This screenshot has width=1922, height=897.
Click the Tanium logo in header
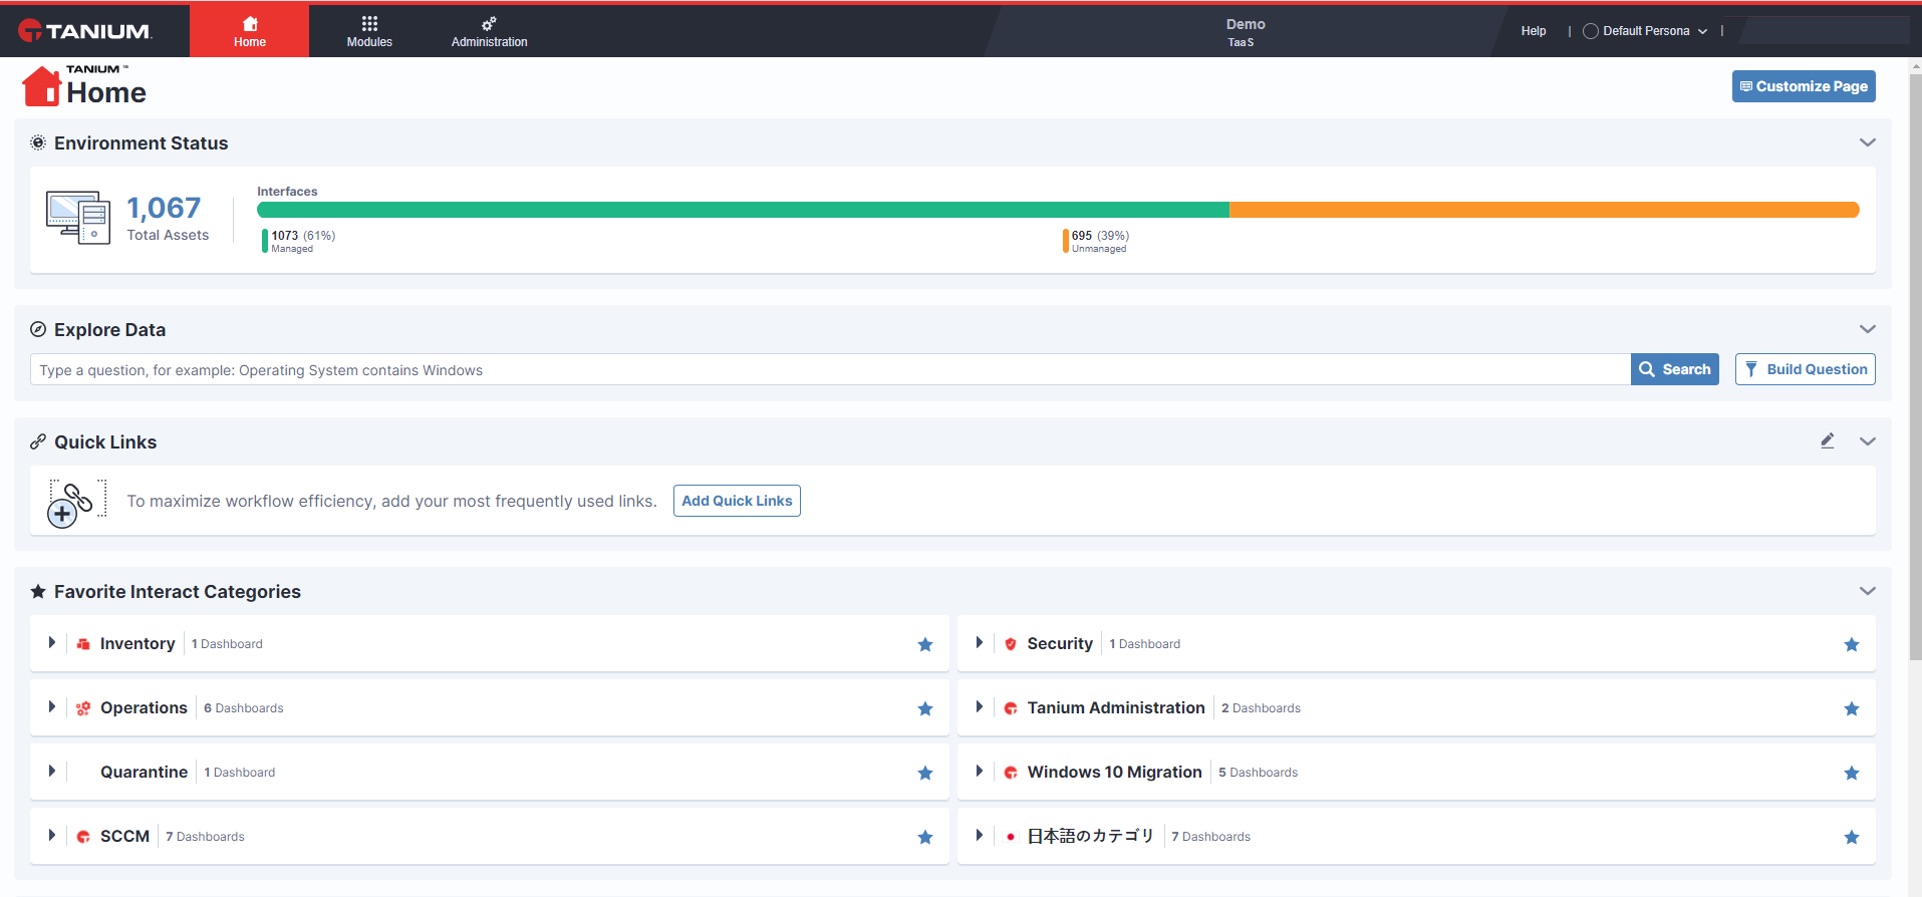(x=85, y=31)
